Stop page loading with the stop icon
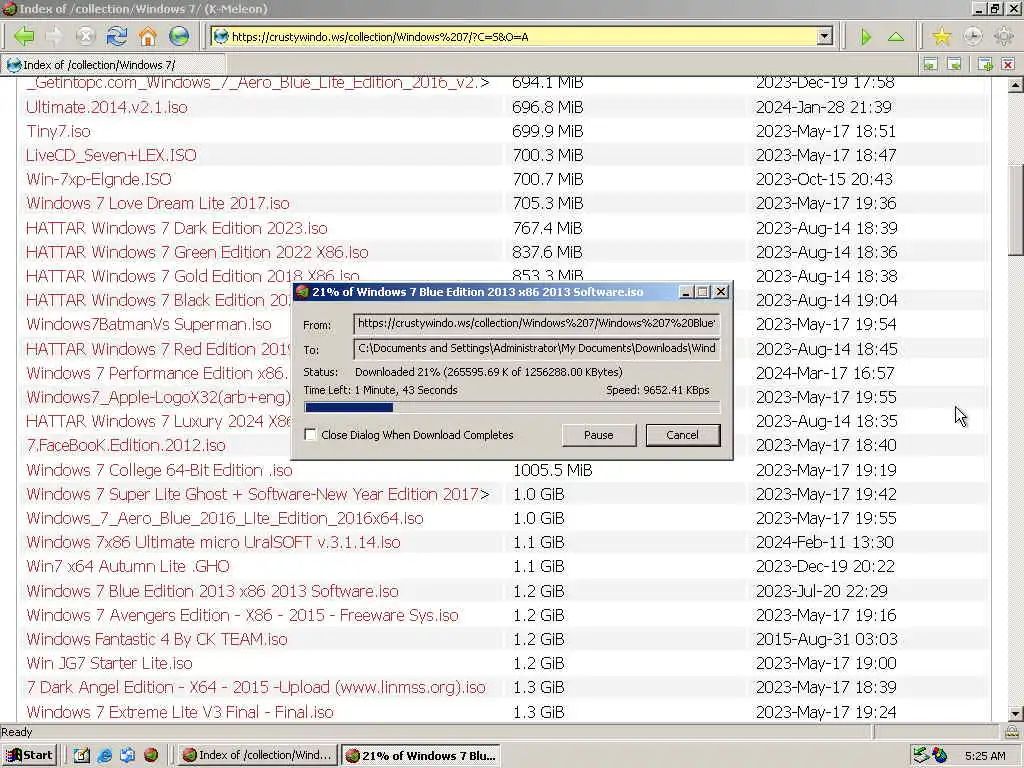This screenshot has height=768, width=1024. pos(86,36)
